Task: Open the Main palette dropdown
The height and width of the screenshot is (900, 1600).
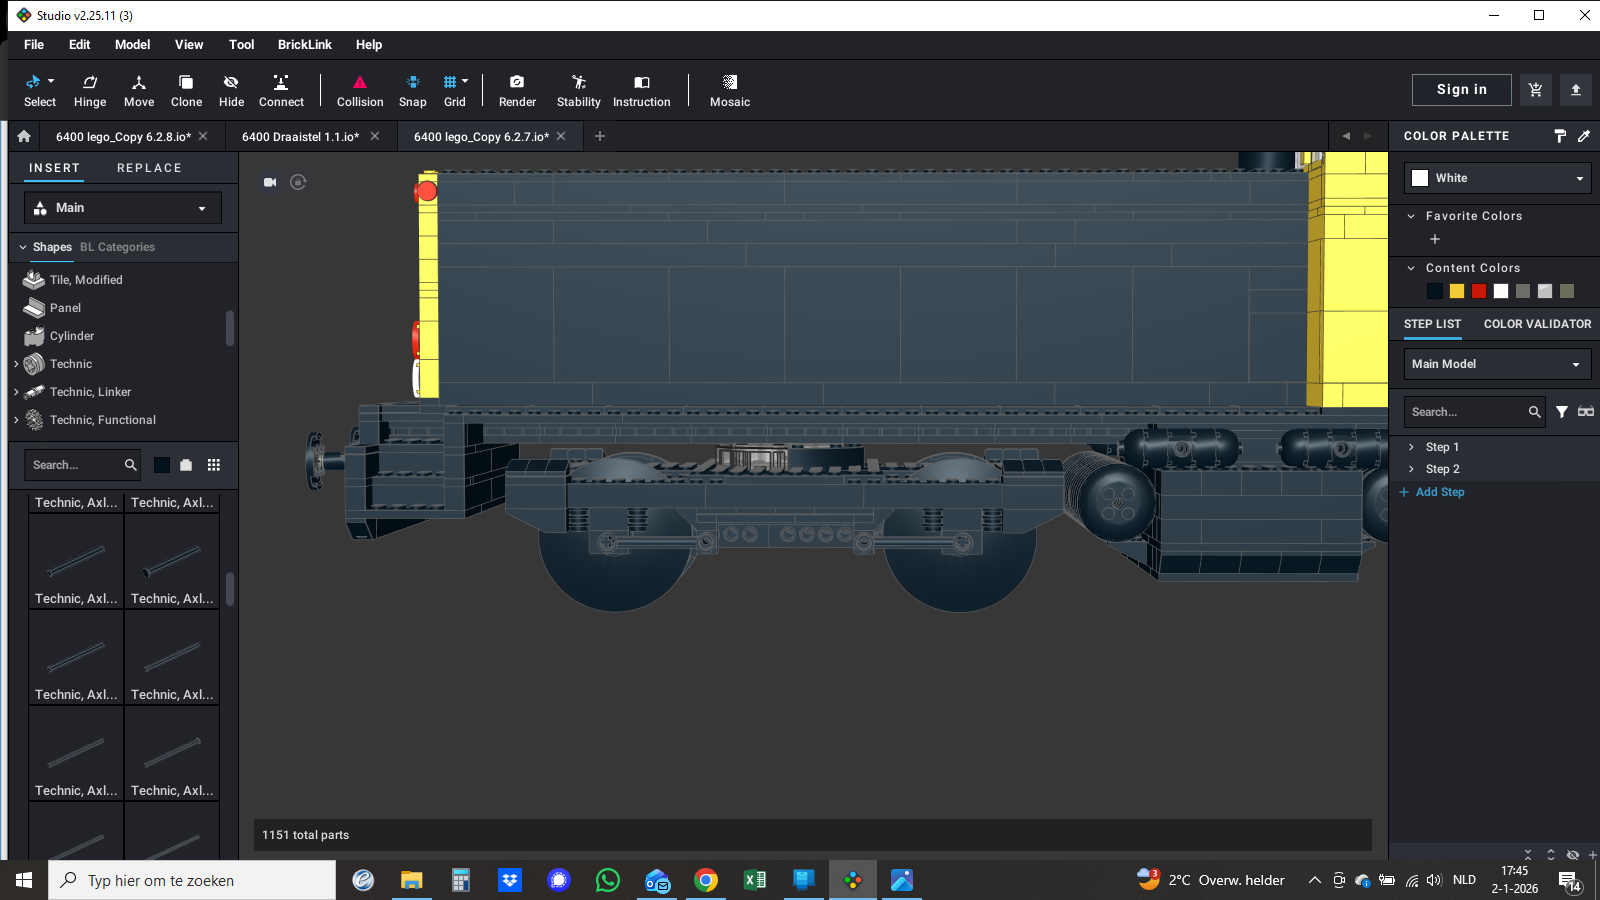Action: click(122, 208)
